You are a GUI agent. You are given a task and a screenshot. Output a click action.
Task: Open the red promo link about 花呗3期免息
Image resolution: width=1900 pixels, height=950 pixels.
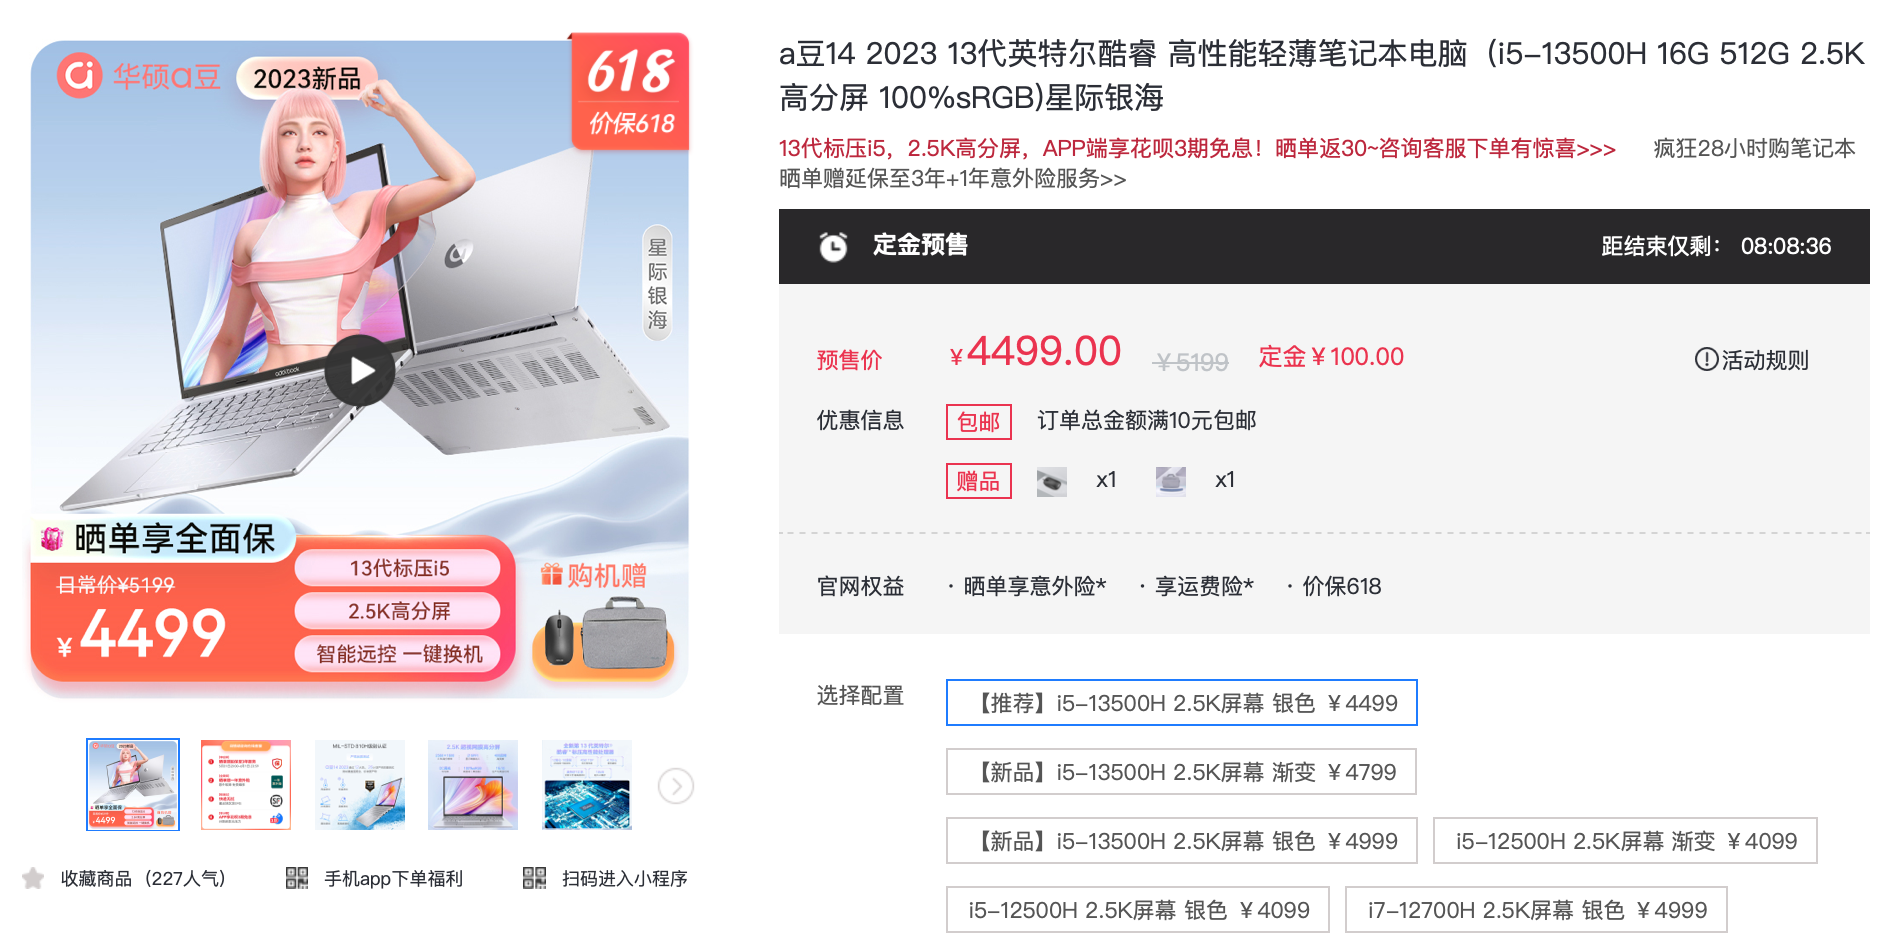pos(1197,149)
